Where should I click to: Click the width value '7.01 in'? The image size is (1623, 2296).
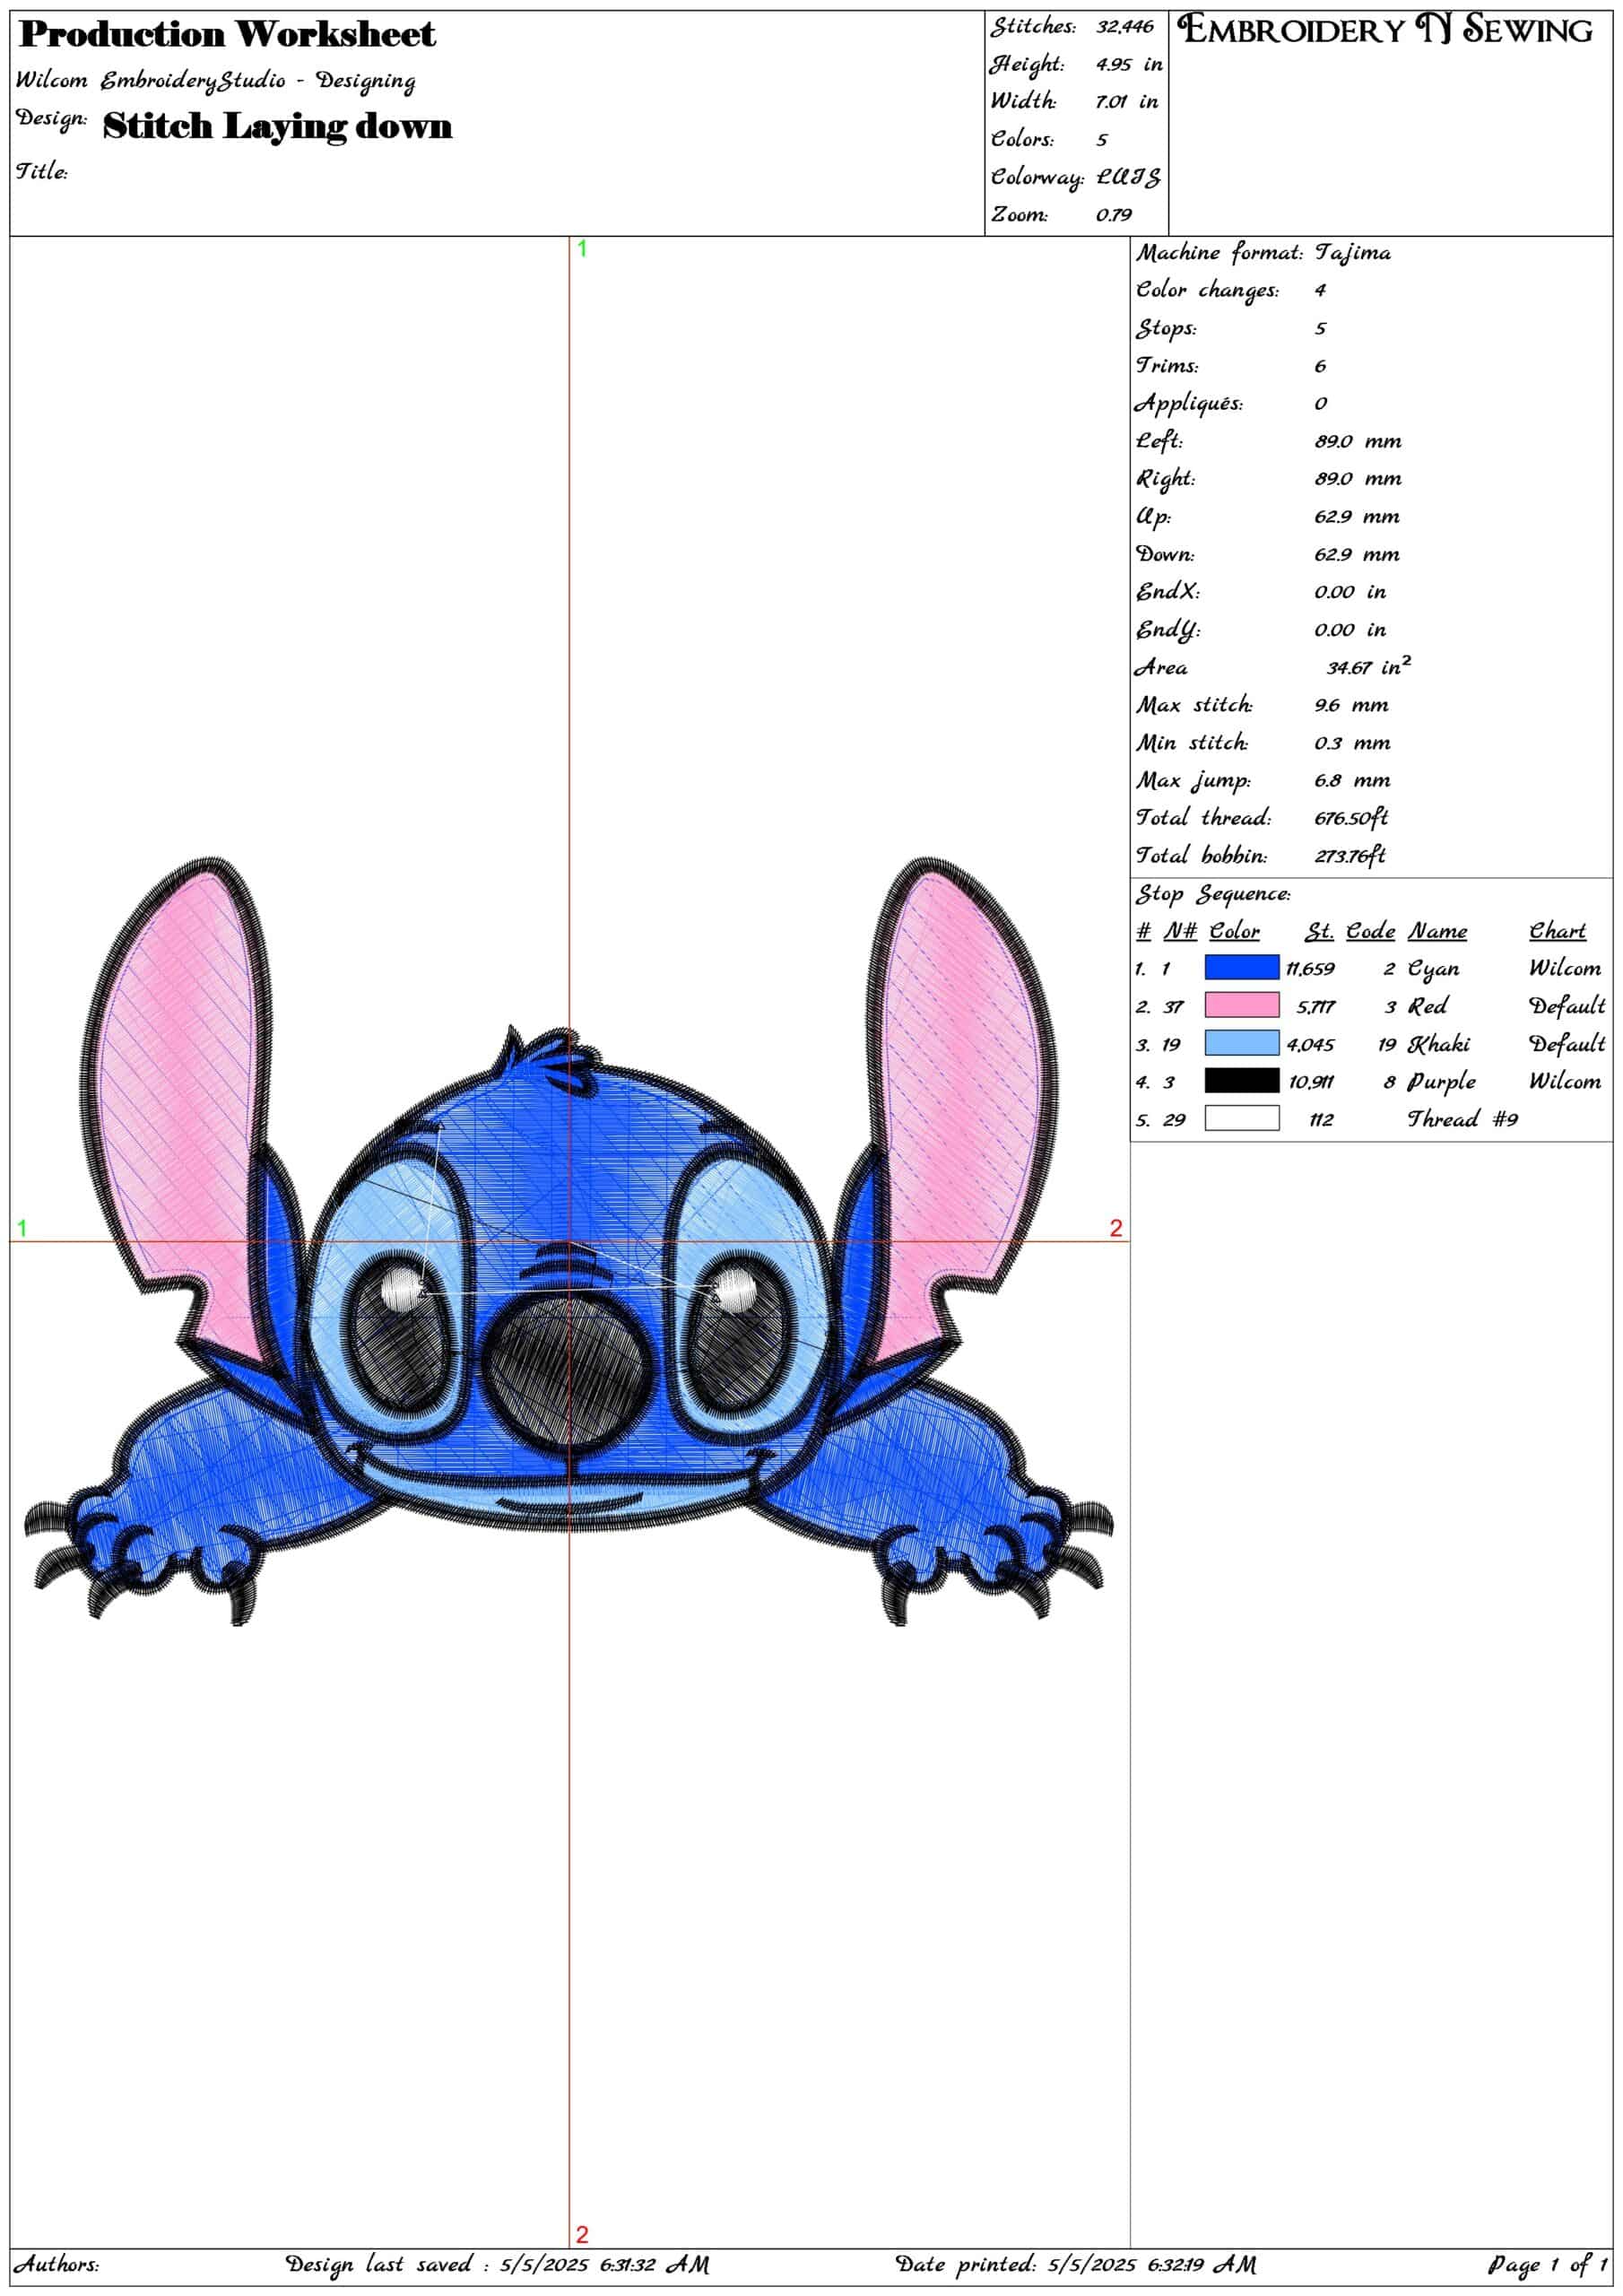click(1127, 101)
